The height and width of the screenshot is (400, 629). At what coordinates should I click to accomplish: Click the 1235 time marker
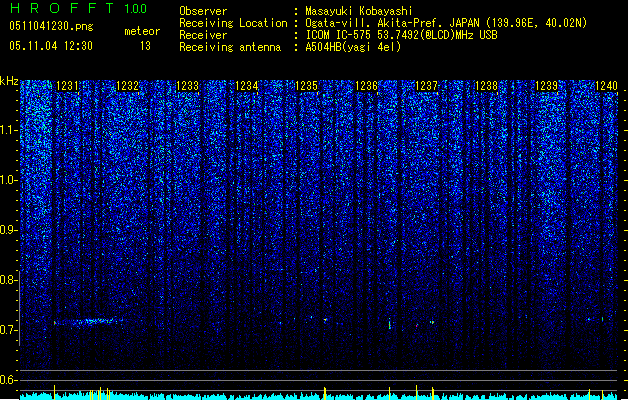click(x=306, y=86)
